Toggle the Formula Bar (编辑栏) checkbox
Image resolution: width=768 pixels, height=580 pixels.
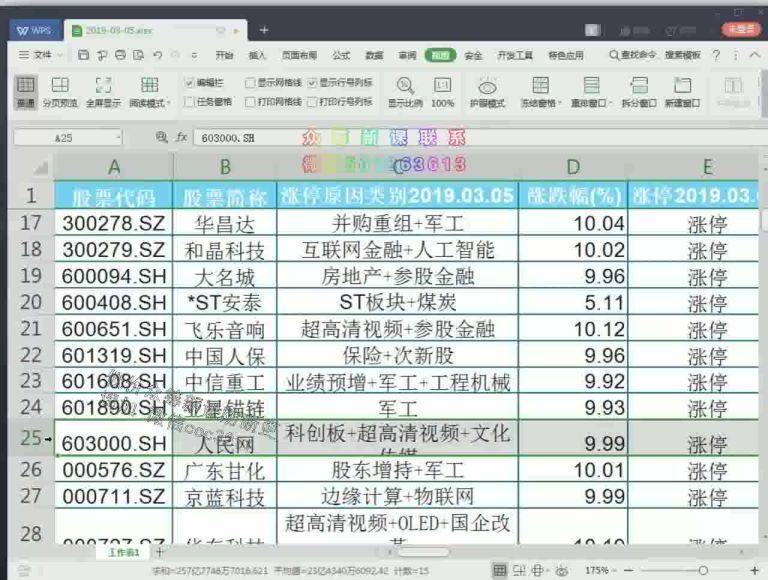pyautogui.click(x=190, y=83)
